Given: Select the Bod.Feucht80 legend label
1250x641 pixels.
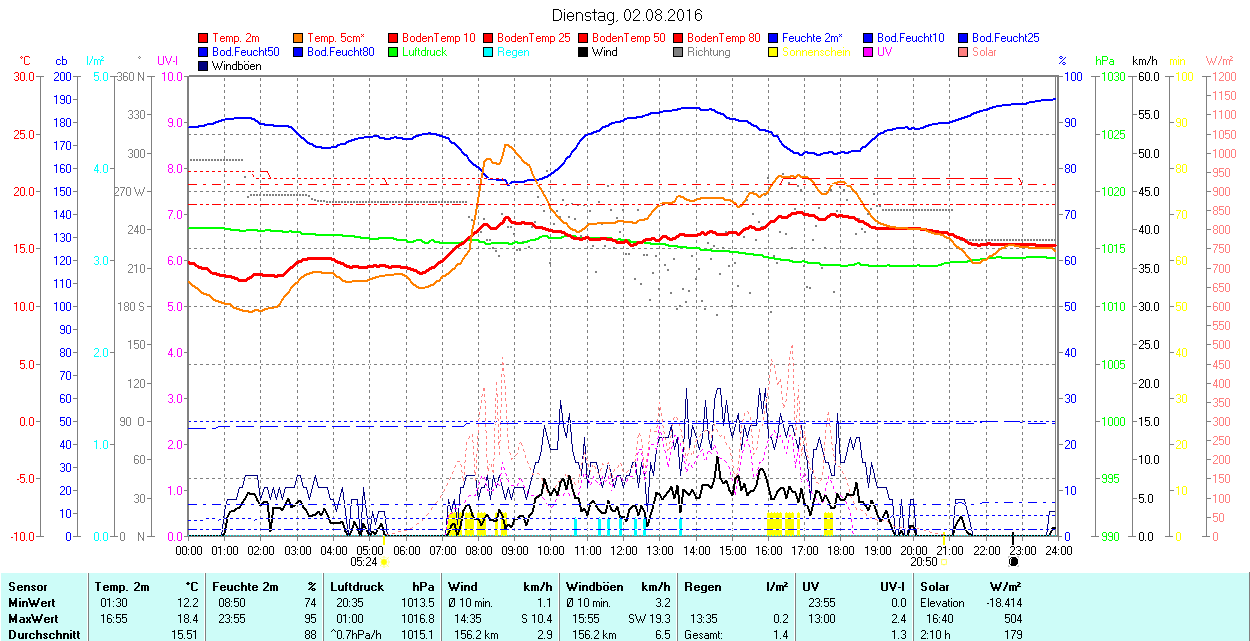Looking at the screenshot, I should point(341,52).
